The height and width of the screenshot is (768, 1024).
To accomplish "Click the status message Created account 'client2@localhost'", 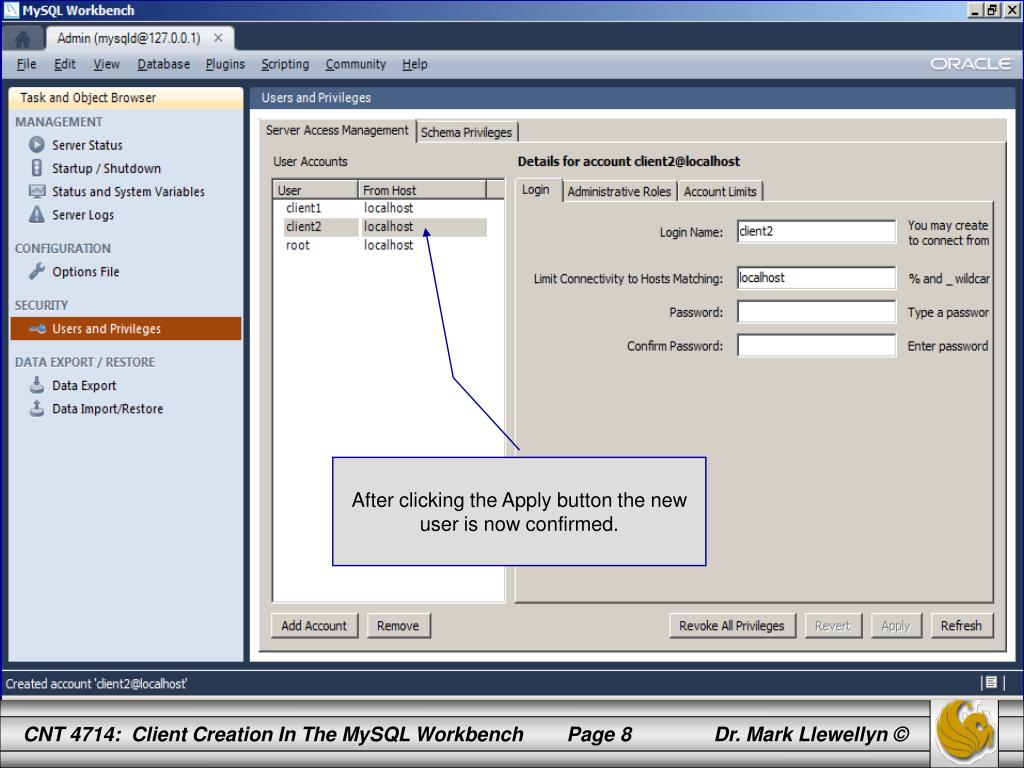I will click(96, 684).
